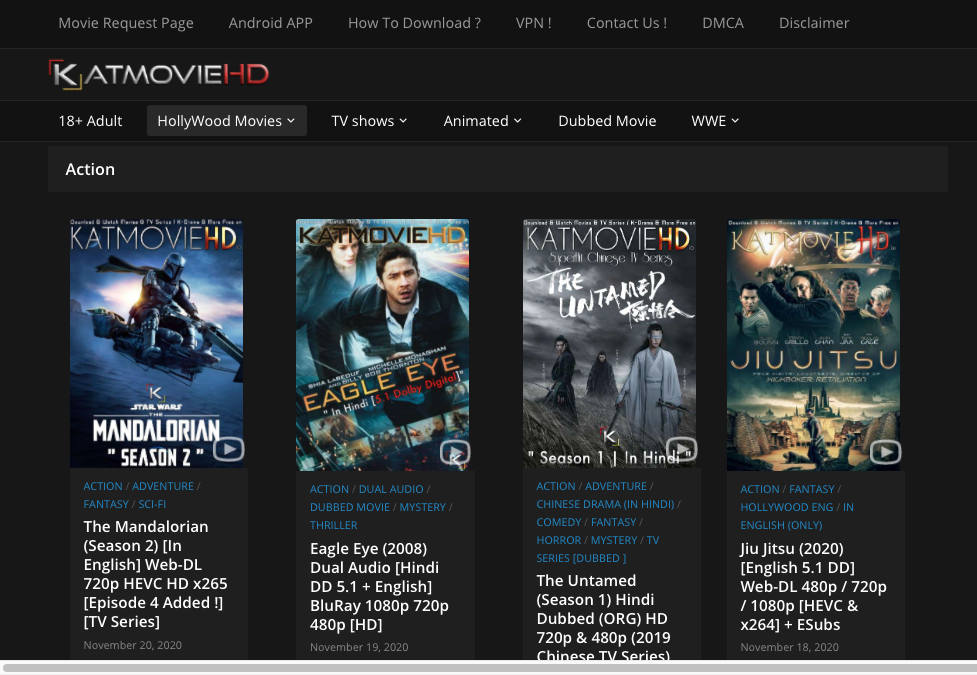The height and width of the screenshot is (675, 977).
Task: Click THRILLER category tag
Action: click(333, 525)
